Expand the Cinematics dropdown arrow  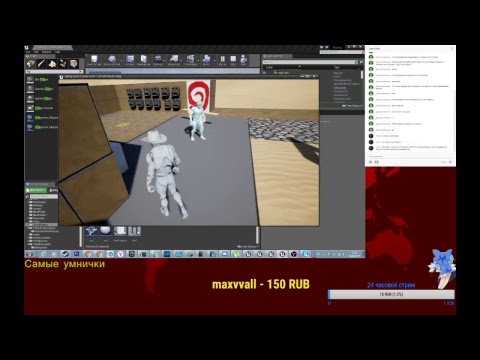pyautogui.click(x=199, y=61)
